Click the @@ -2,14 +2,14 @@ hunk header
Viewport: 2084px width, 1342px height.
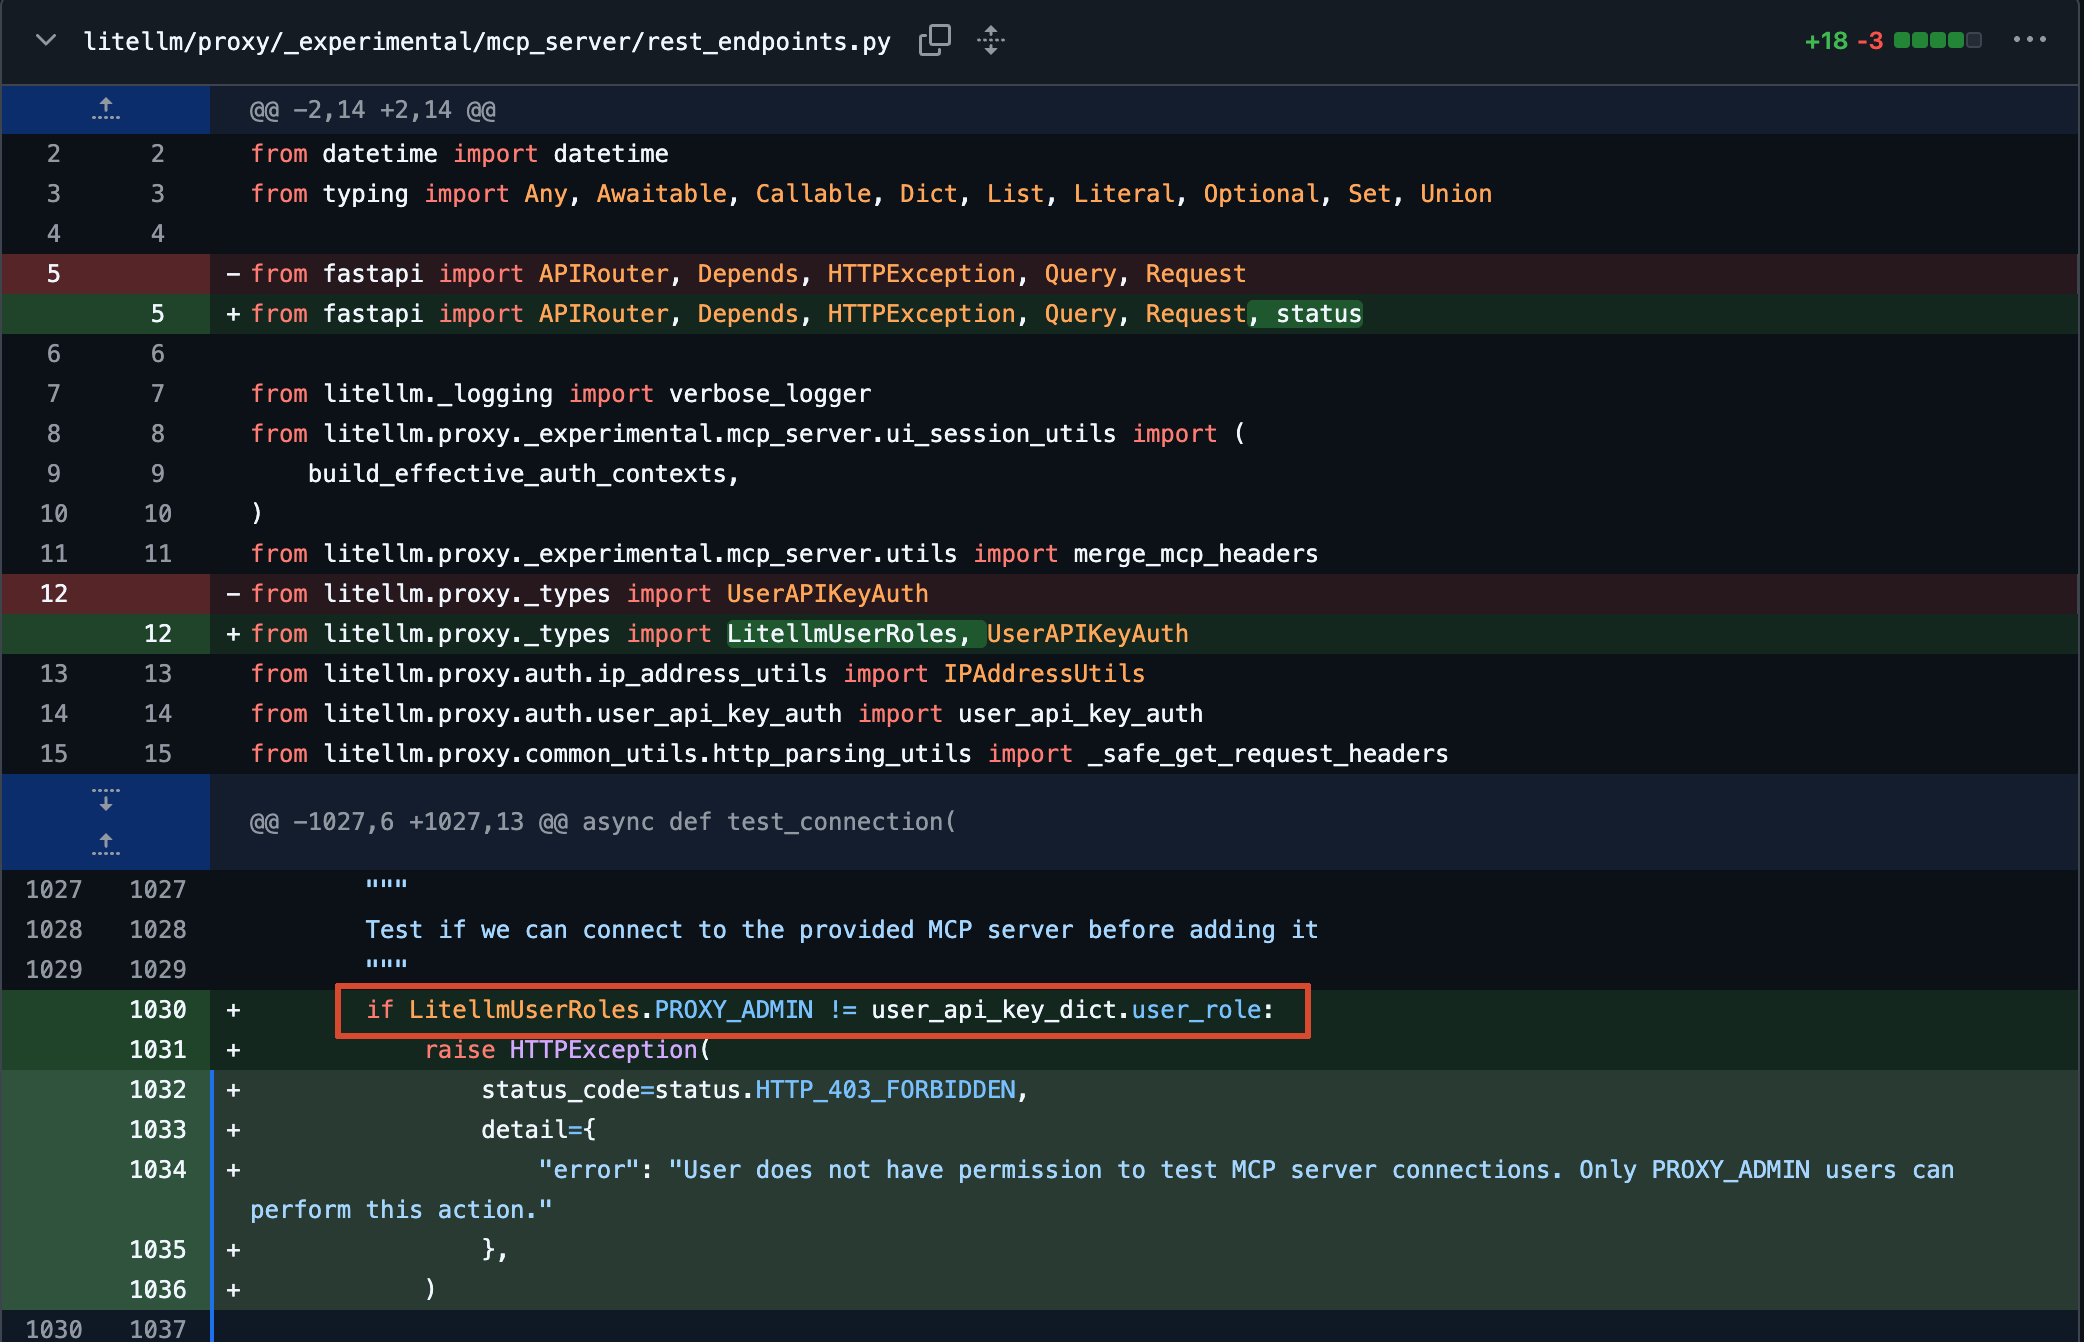point(372,110)
